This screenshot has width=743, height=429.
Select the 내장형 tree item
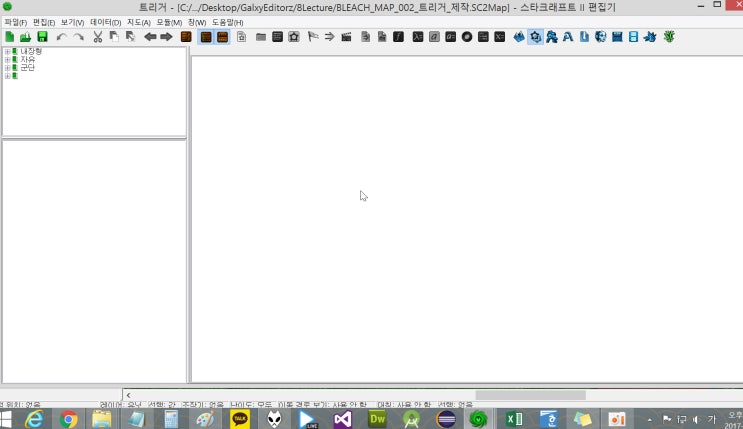(x=31, y=51)
